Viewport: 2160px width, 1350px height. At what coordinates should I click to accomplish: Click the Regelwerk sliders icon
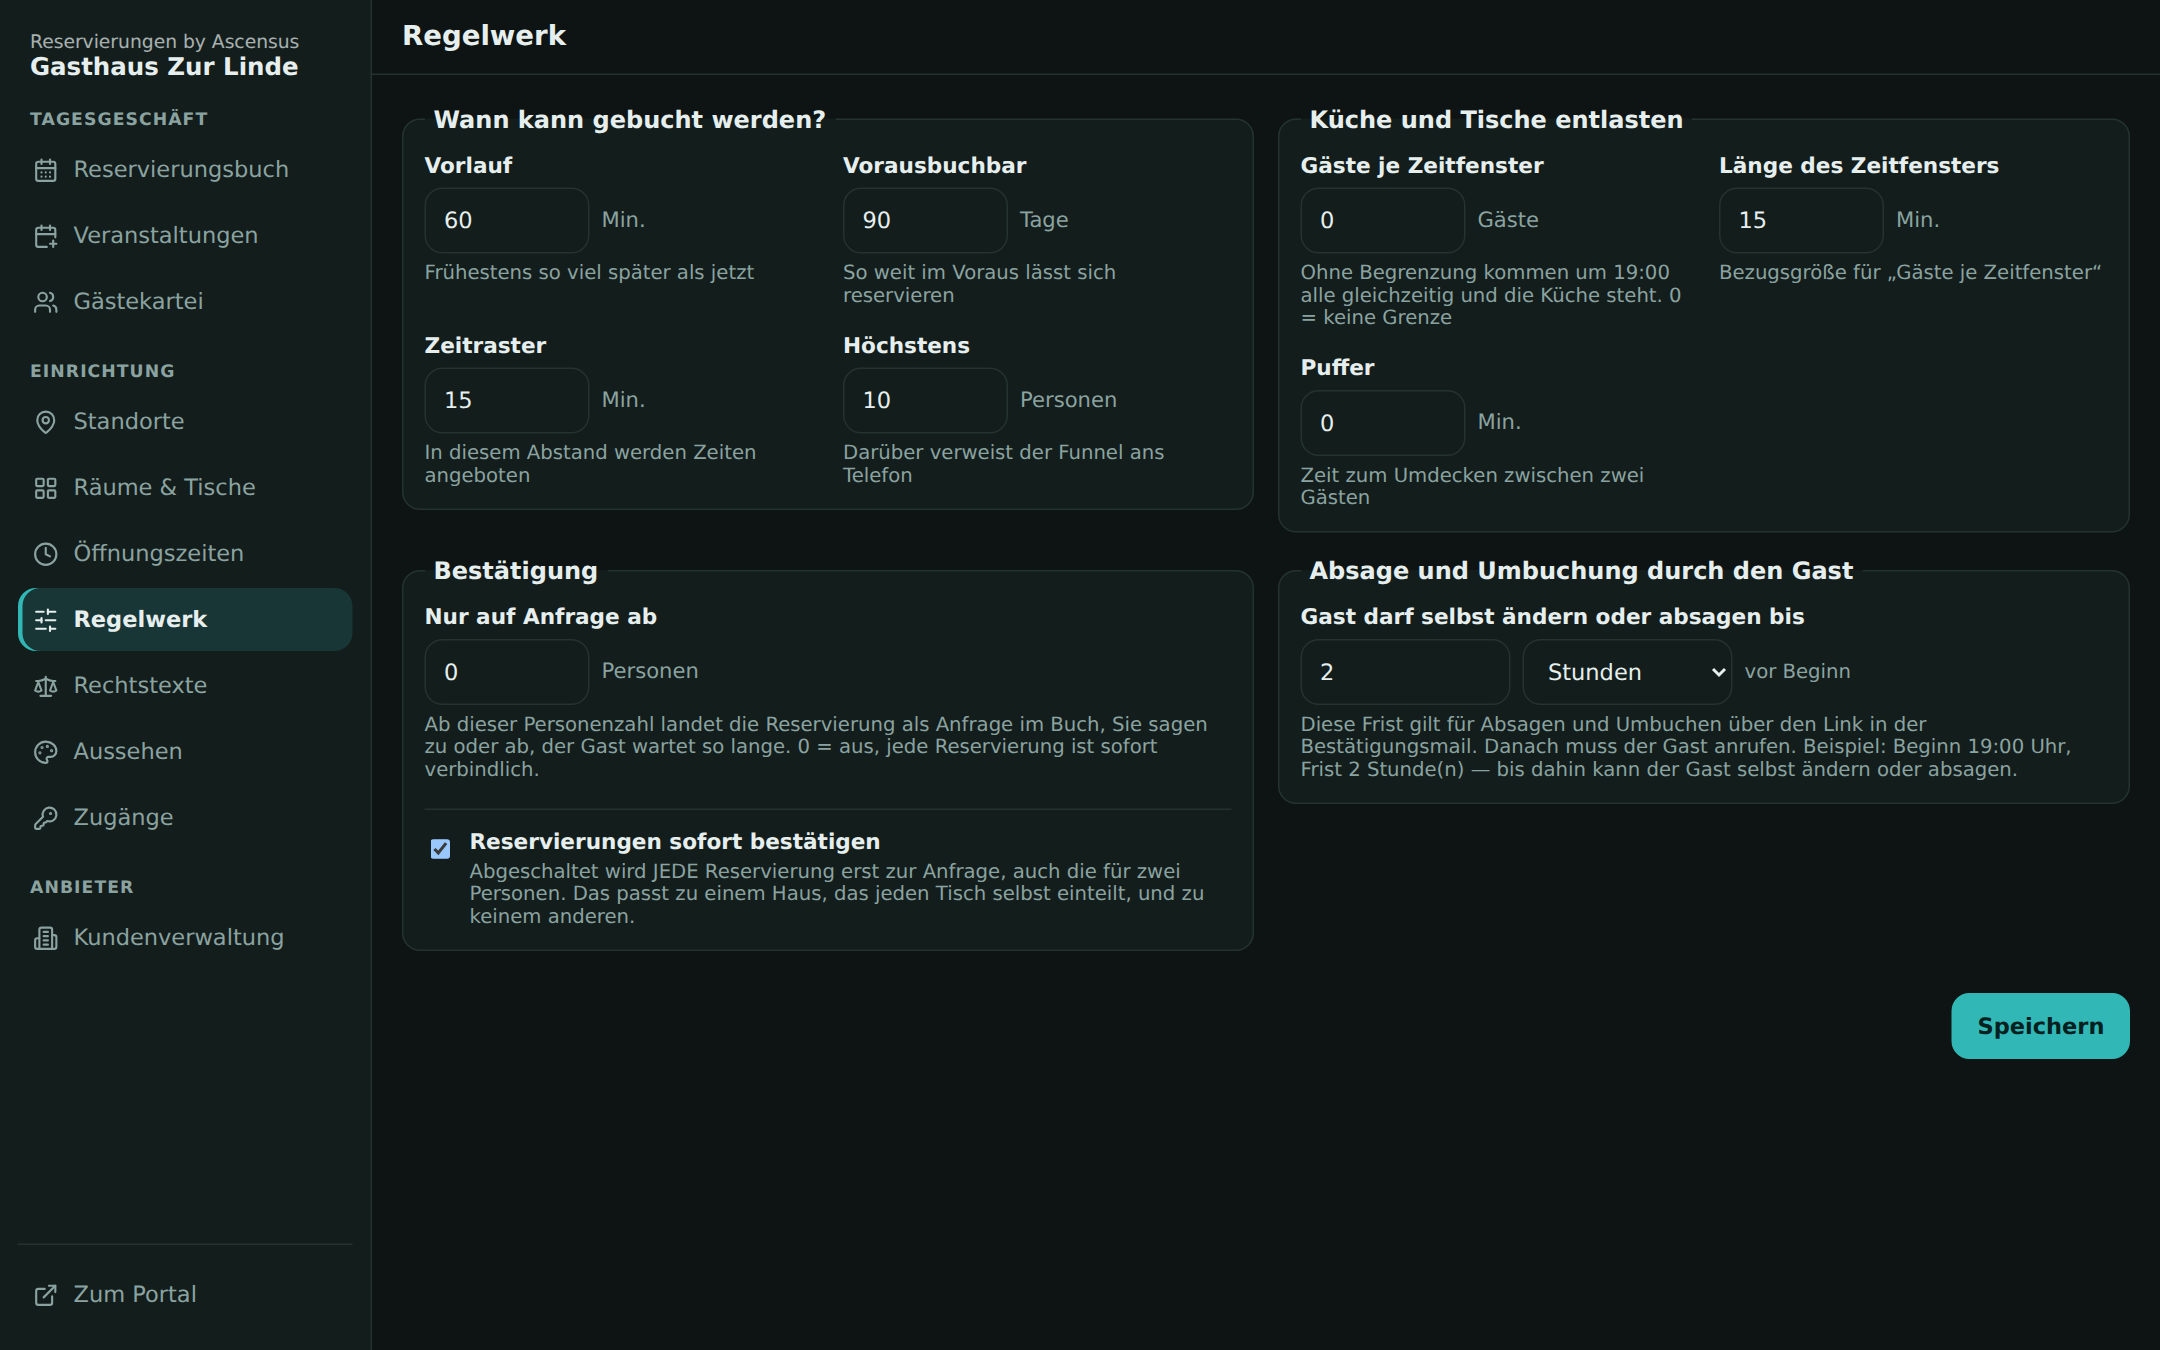pyautogui.click(x=46, y=620)
